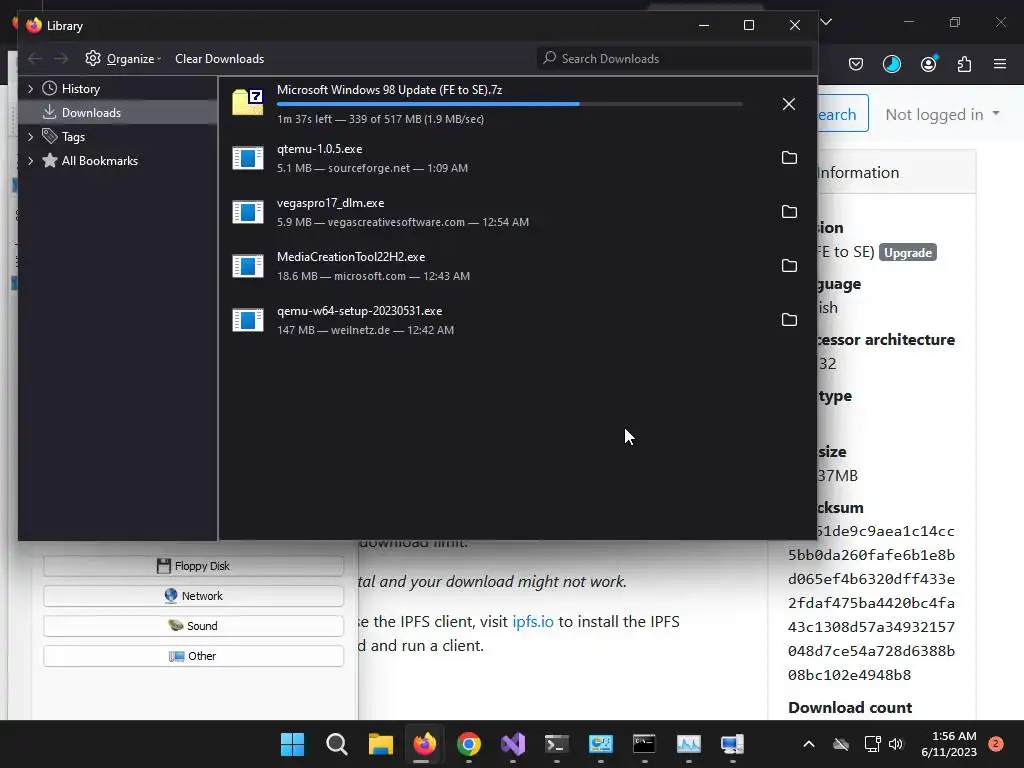This screenshot has height=768, width=1024.
Task: Open the Firefox hamburger menu
Action: pos(1000,64)
